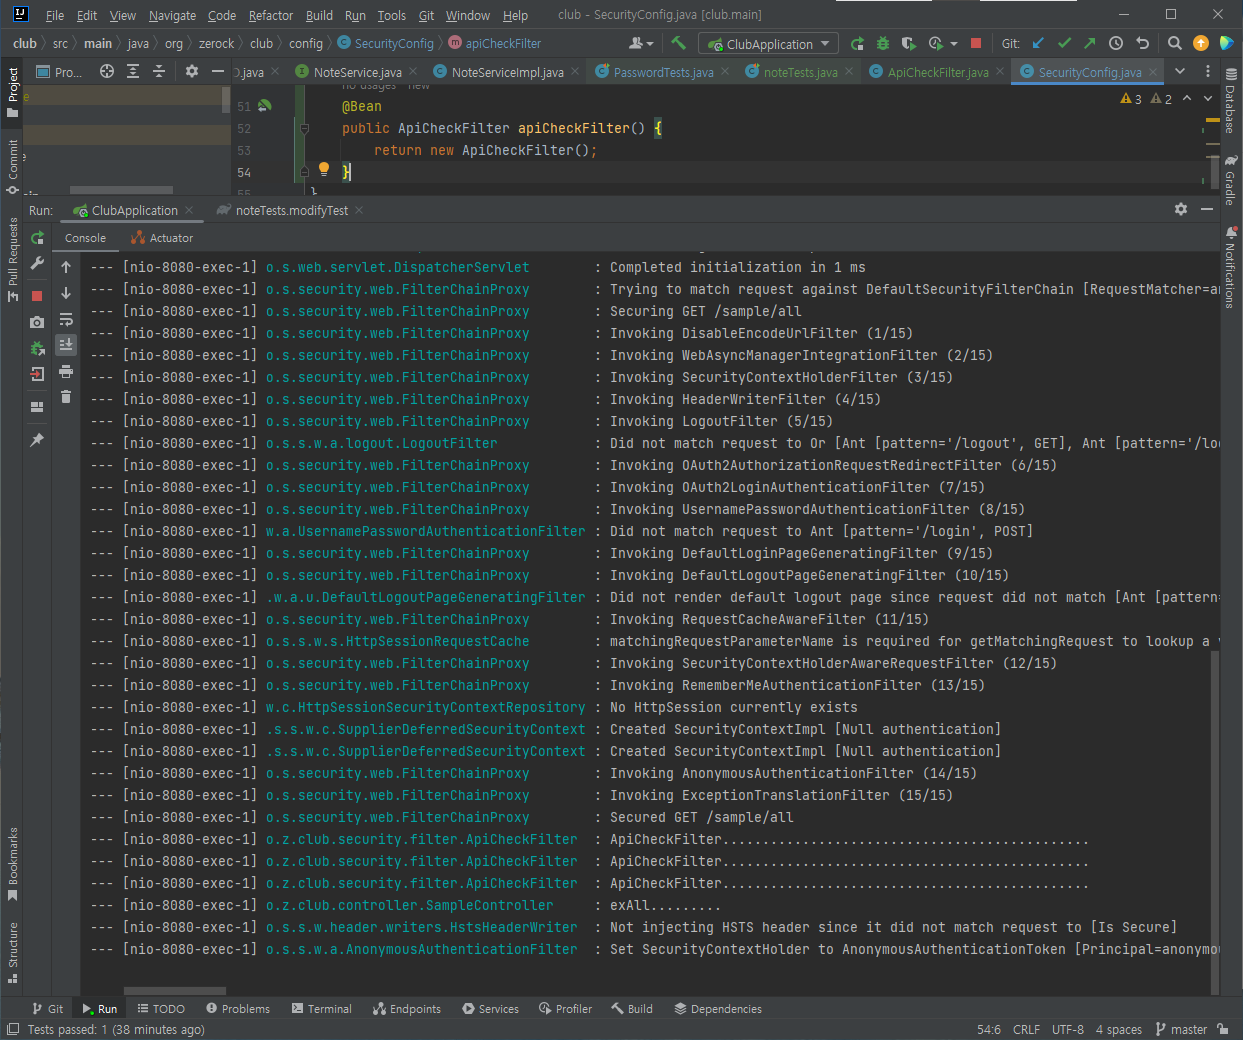The height and width of the screenshot is (1040, 1243).
Task: Click SecurityConfig in the breadcrumb bar
Action: pyautogui.click(x=386, y=43)
